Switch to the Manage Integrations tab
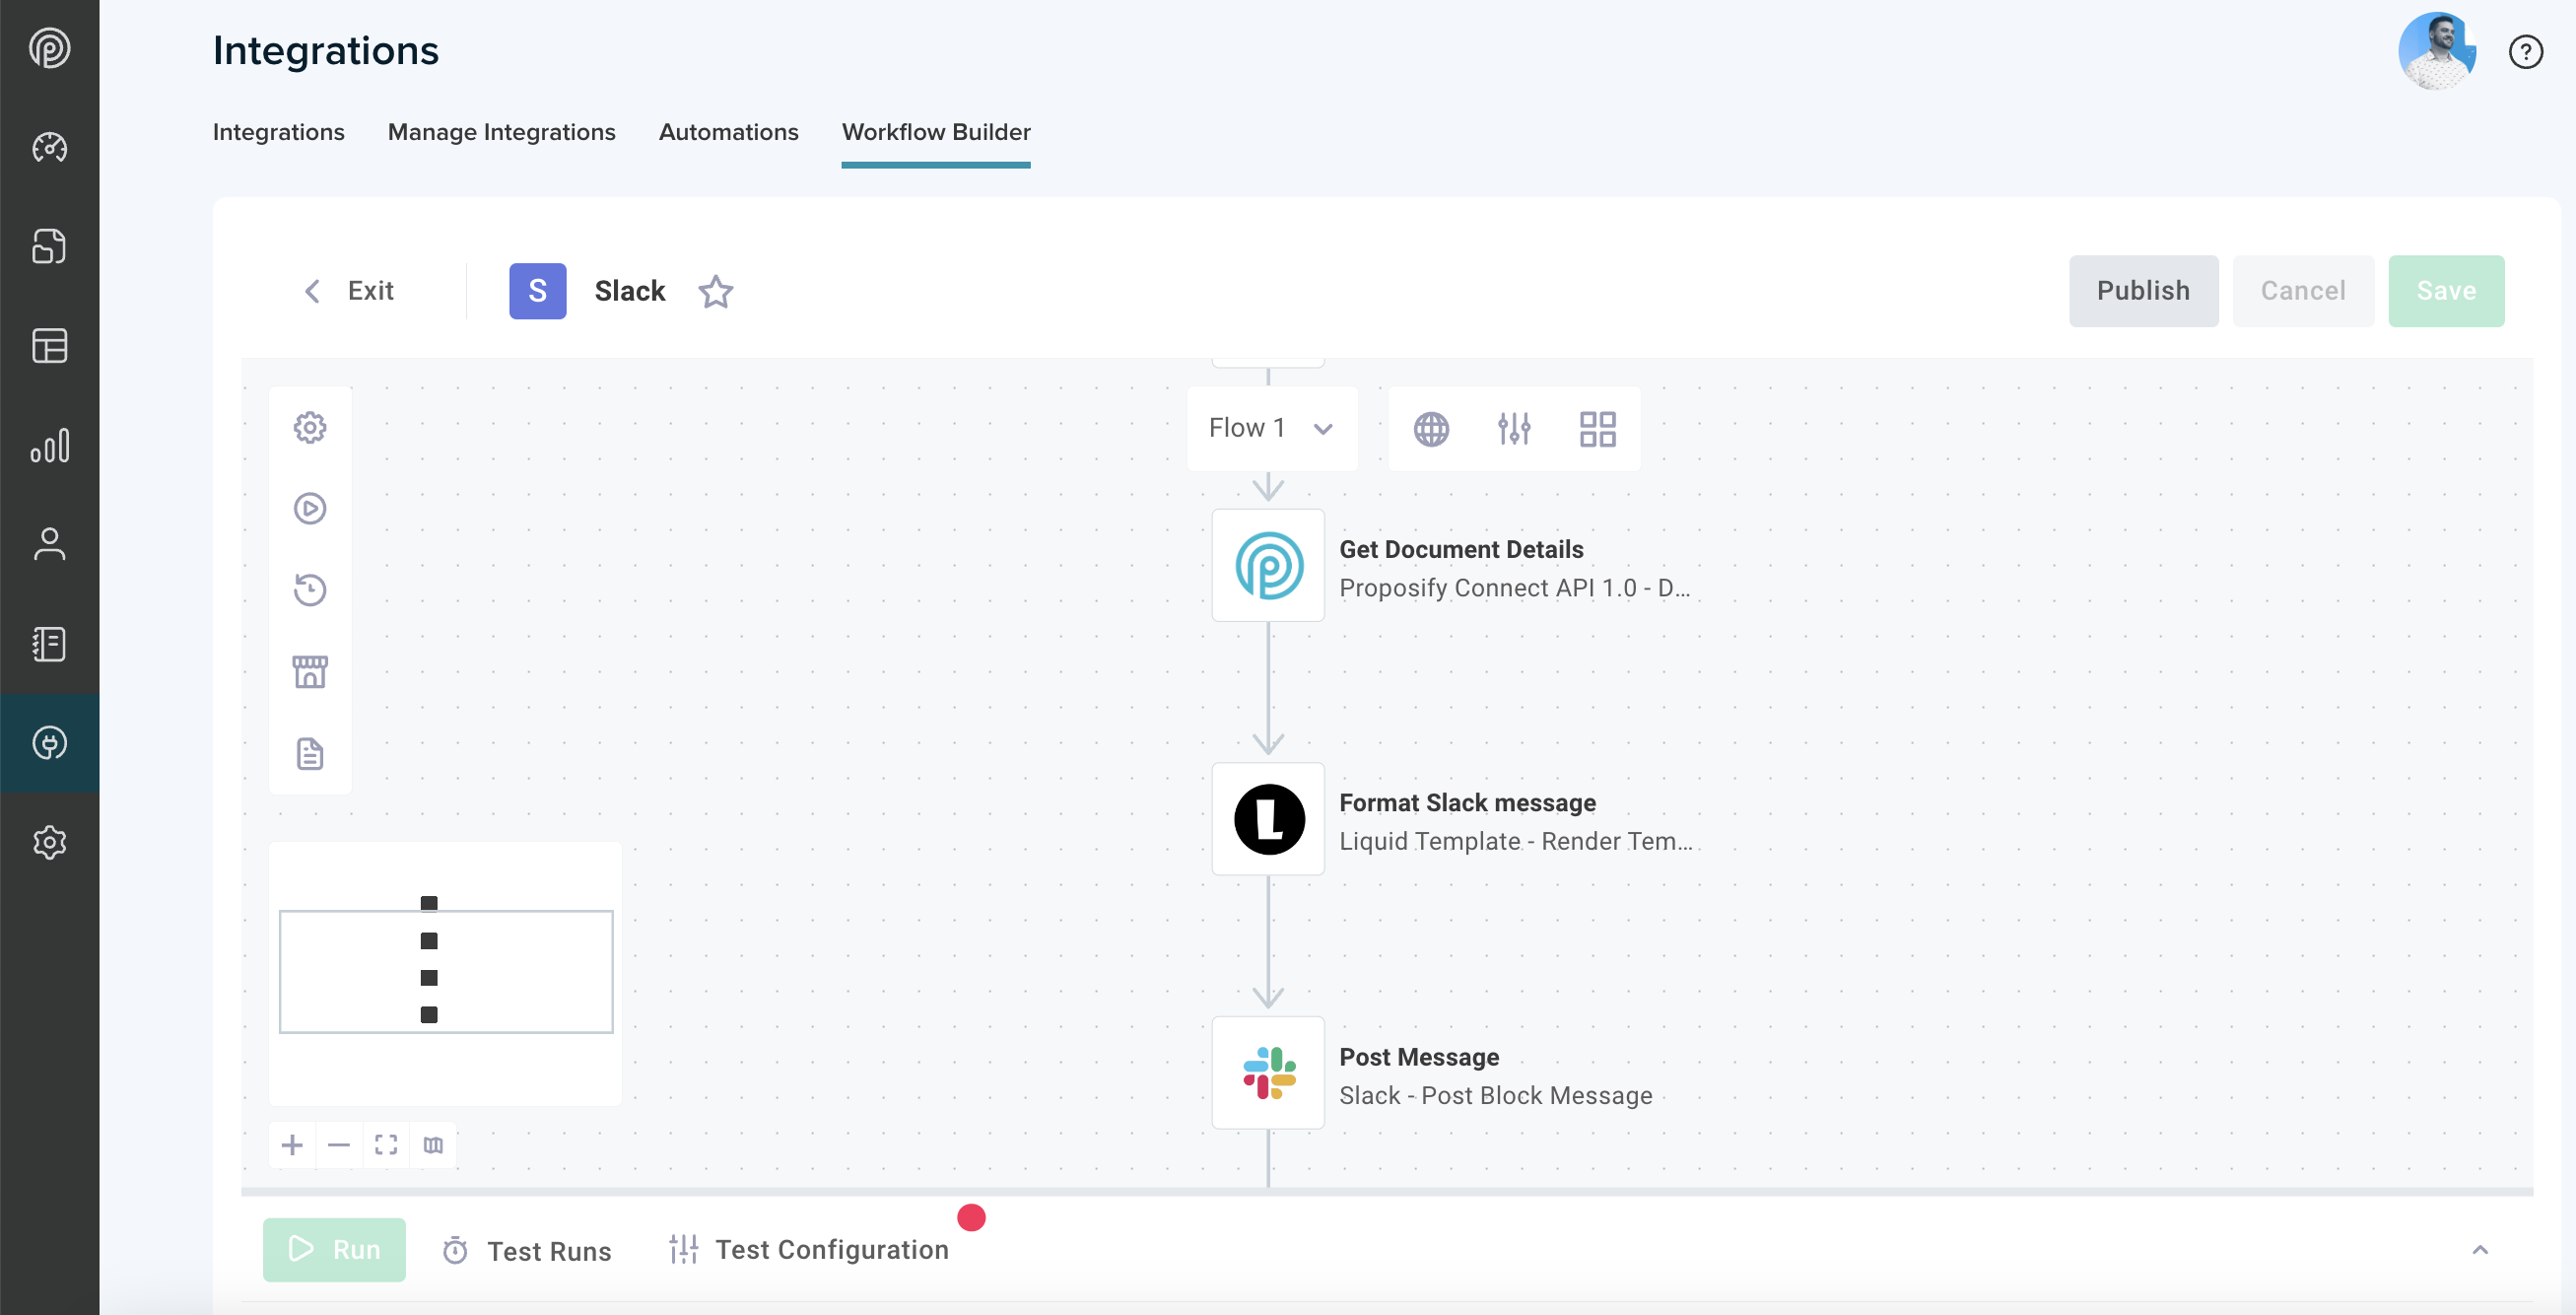The height and width of the screenshot is (1315, 2576). point(501,132)
